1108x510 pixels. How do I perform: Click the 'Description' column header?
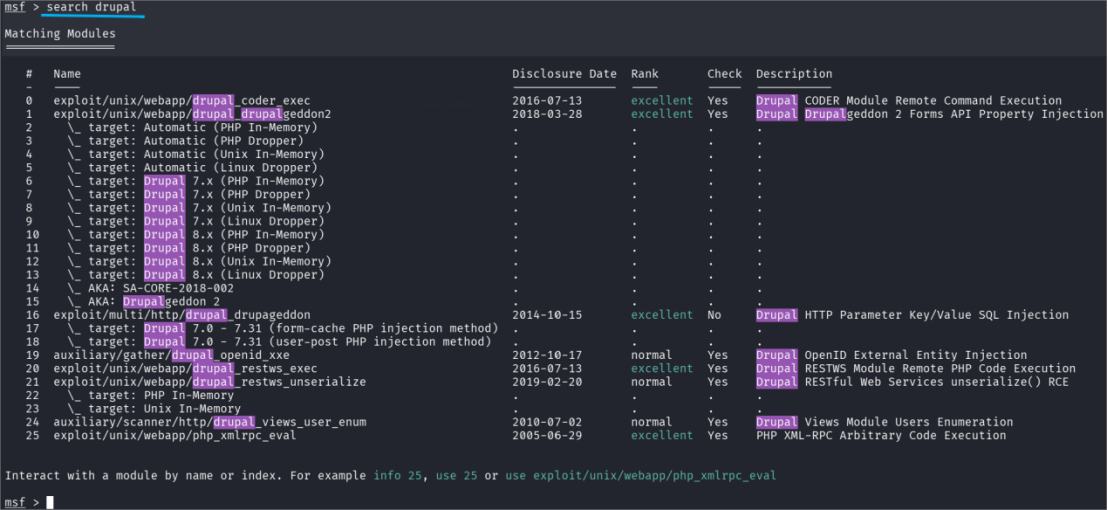tap(794, 74)
